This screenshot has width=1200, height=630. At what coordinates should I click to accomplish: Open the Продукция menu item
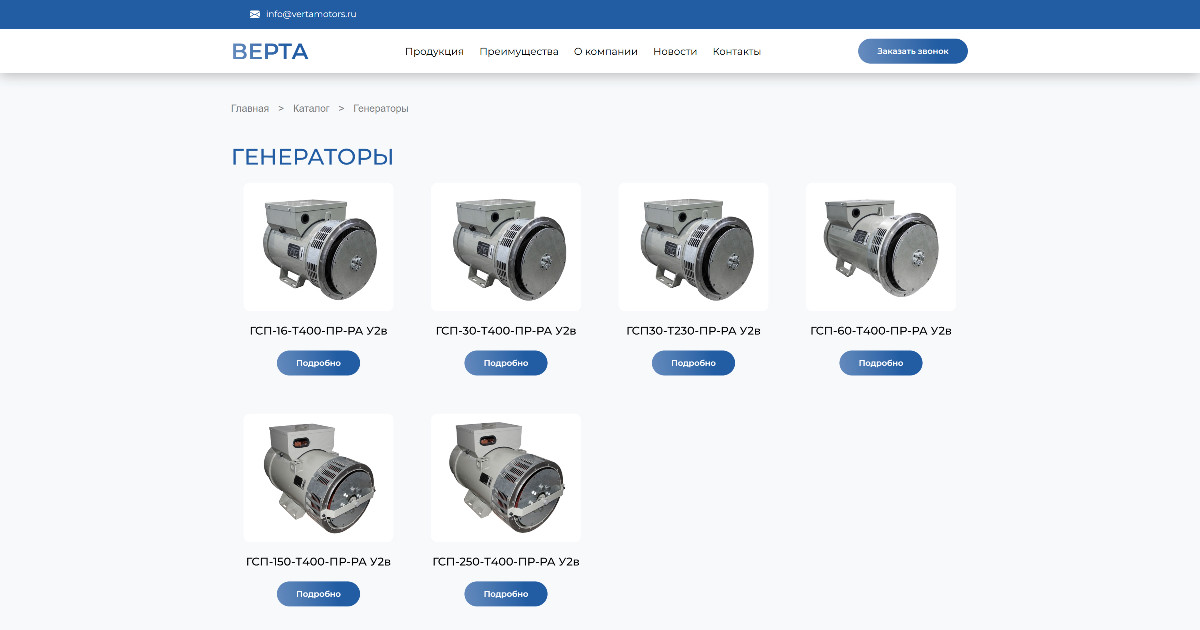[434, 51]
